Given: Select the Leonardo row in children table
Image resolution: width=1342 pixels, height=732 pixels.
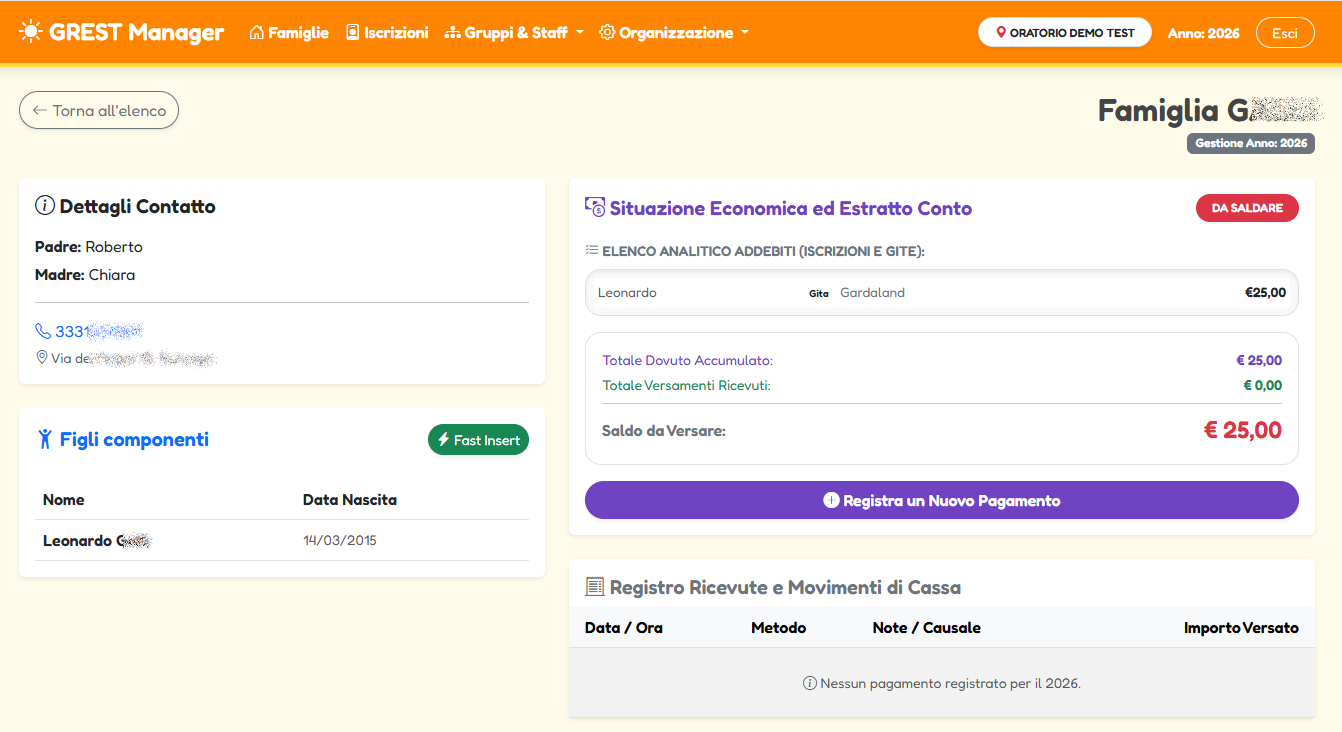Looking at the screenshot, I should 282,541.
